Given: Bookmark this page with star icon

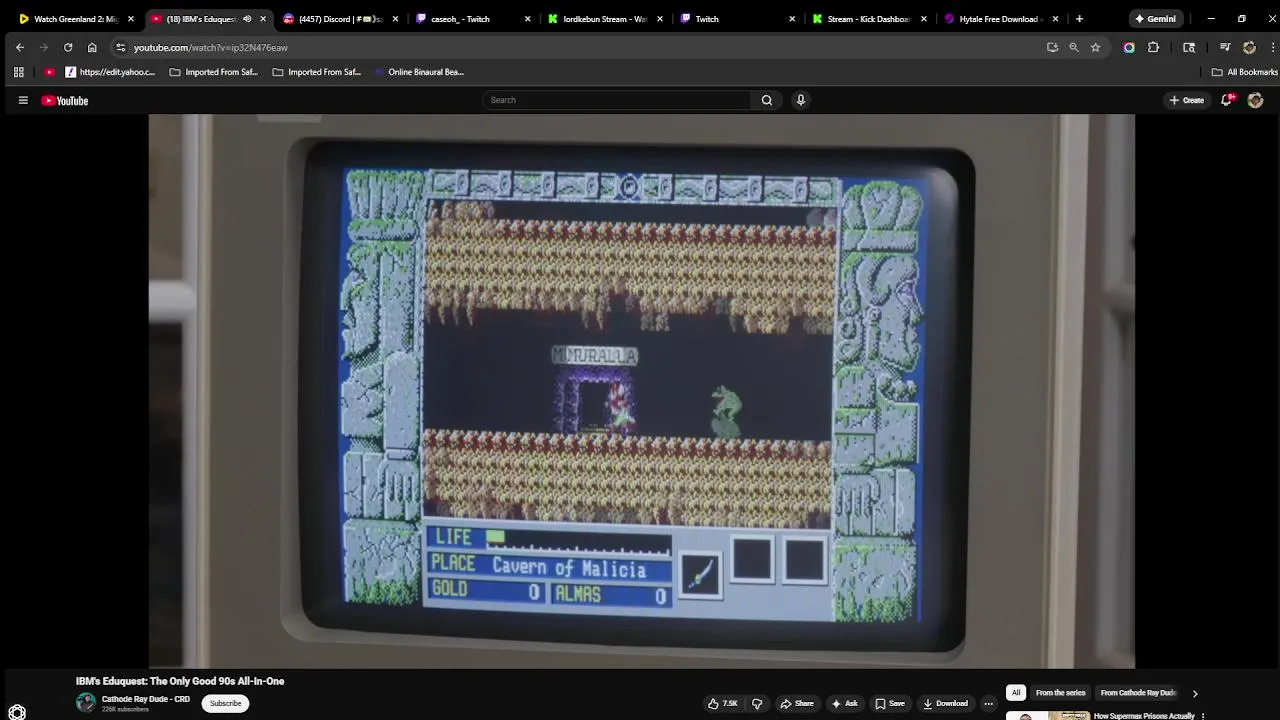Looking at the screenshot, I should pos(1095,47).
